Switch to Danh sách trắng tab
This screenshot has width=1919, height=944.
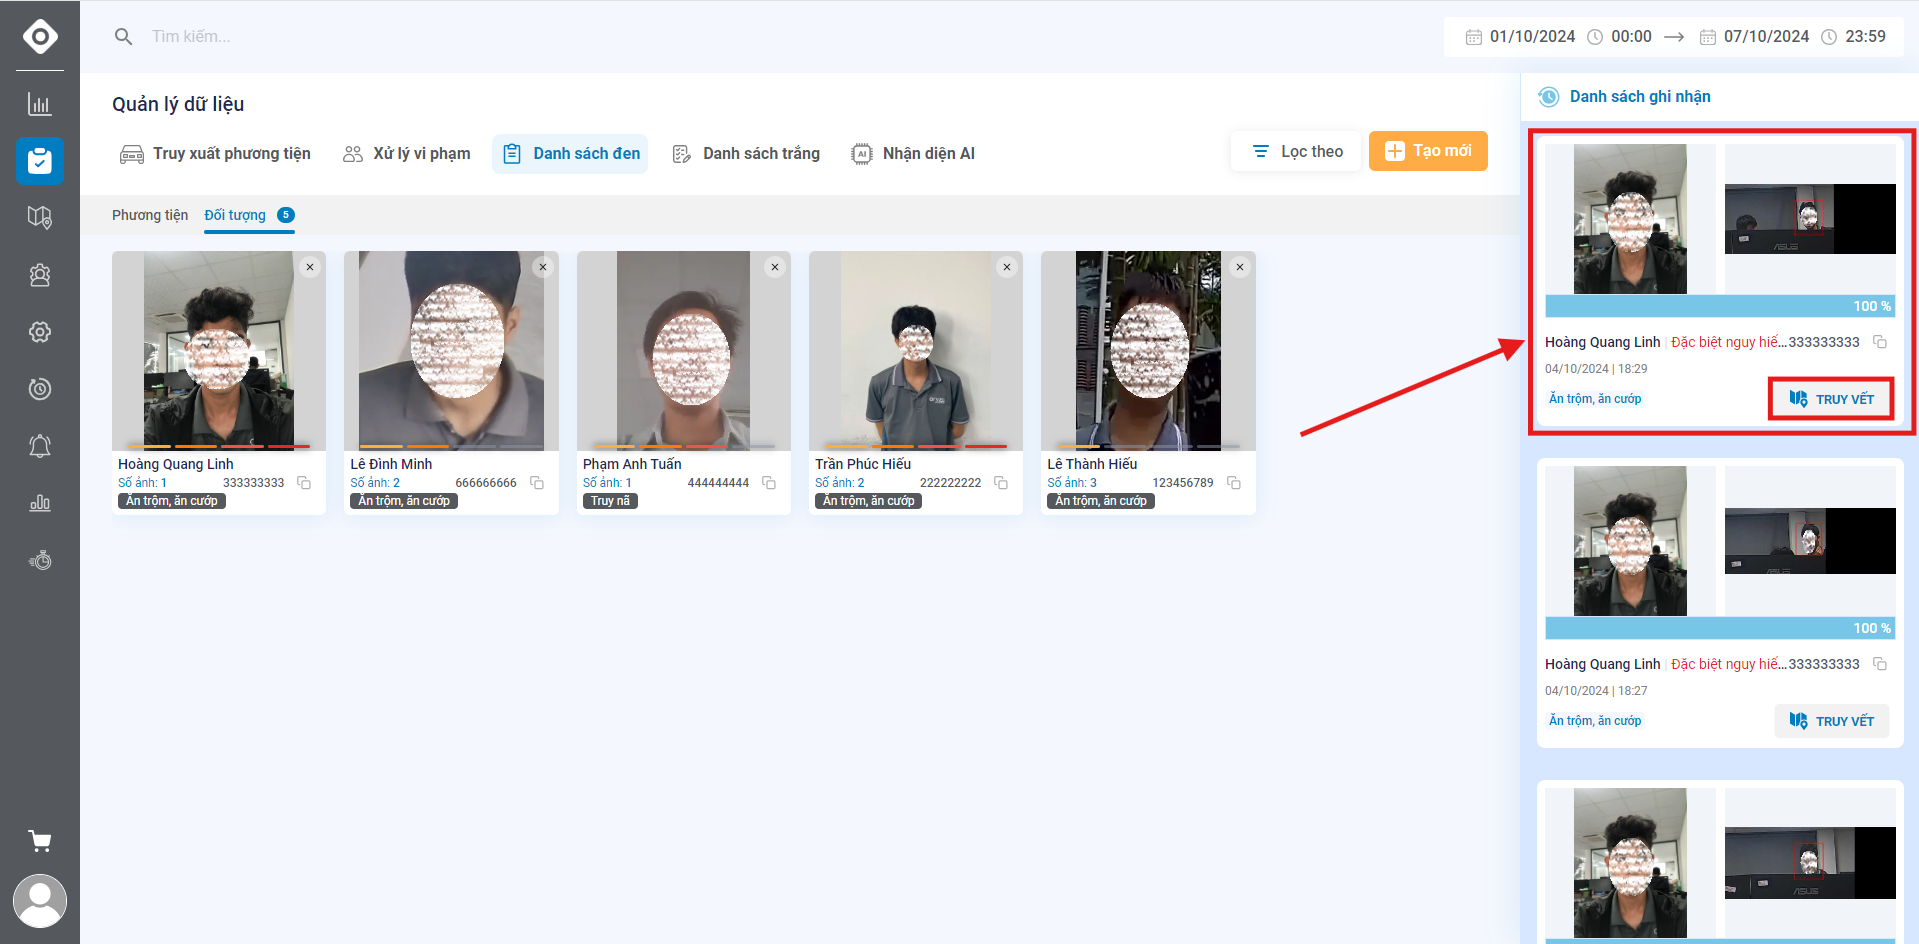coord(746,154)
